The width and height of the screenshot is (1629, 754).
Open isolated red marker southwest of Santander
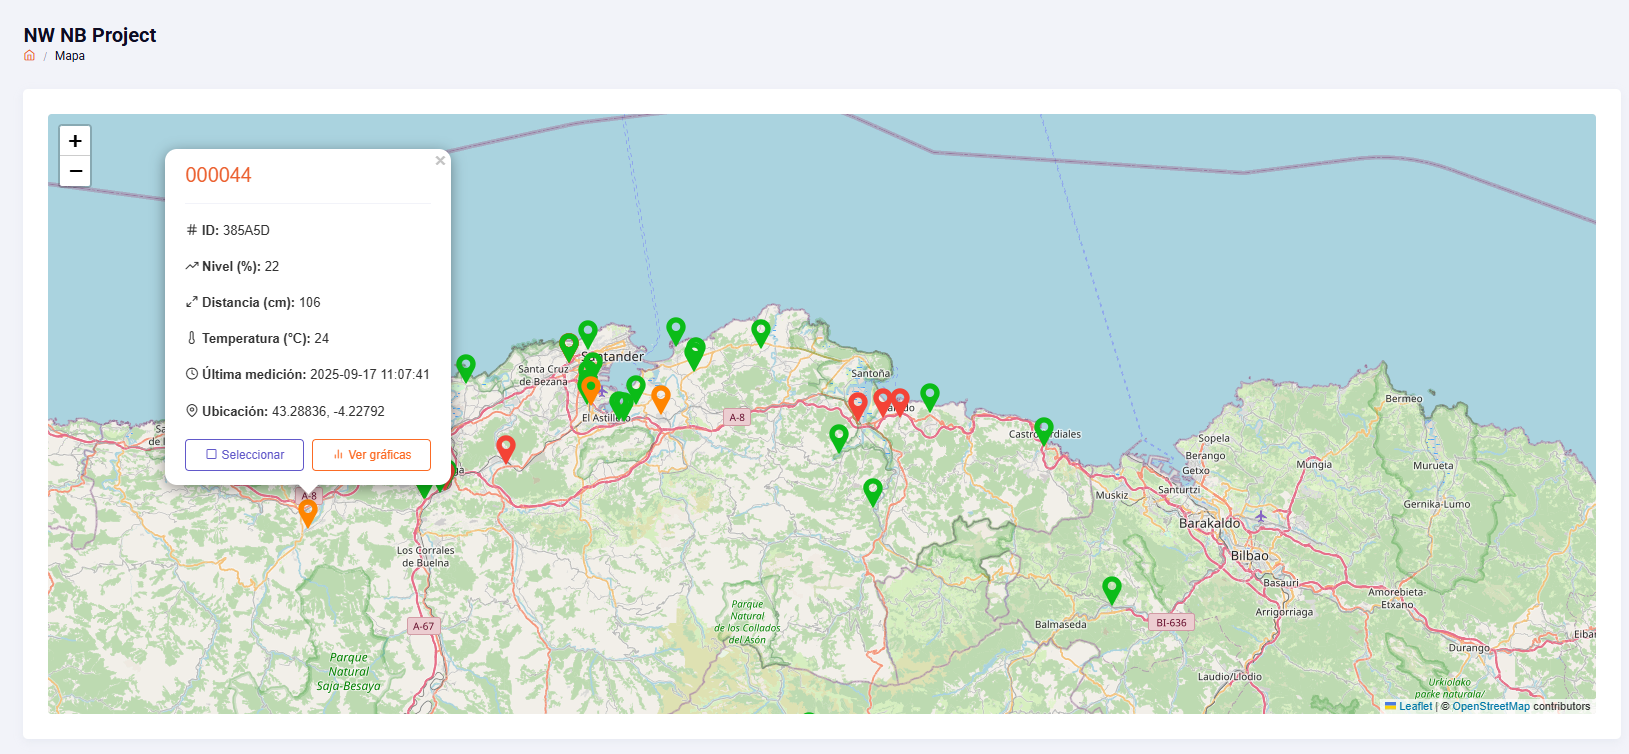506,449
